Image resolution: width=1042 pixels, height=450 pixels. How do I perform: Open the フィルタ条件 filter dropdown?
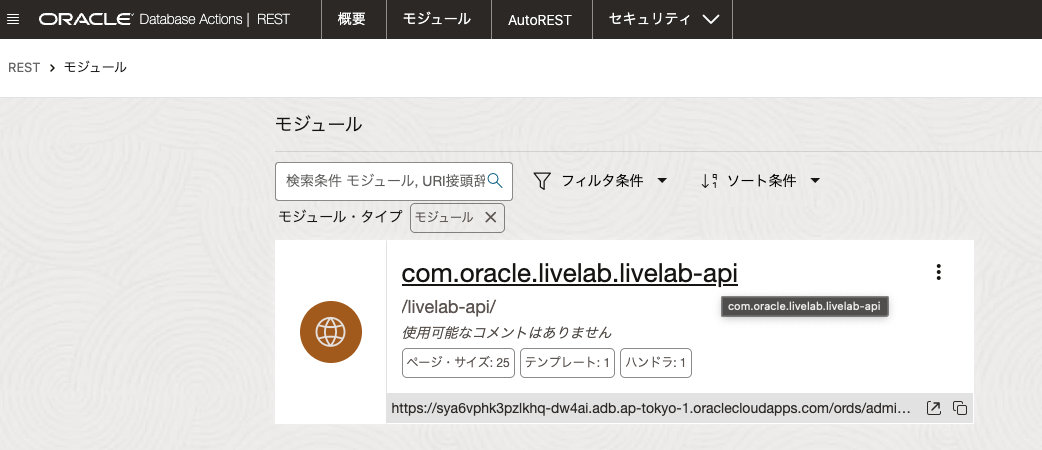601,181
